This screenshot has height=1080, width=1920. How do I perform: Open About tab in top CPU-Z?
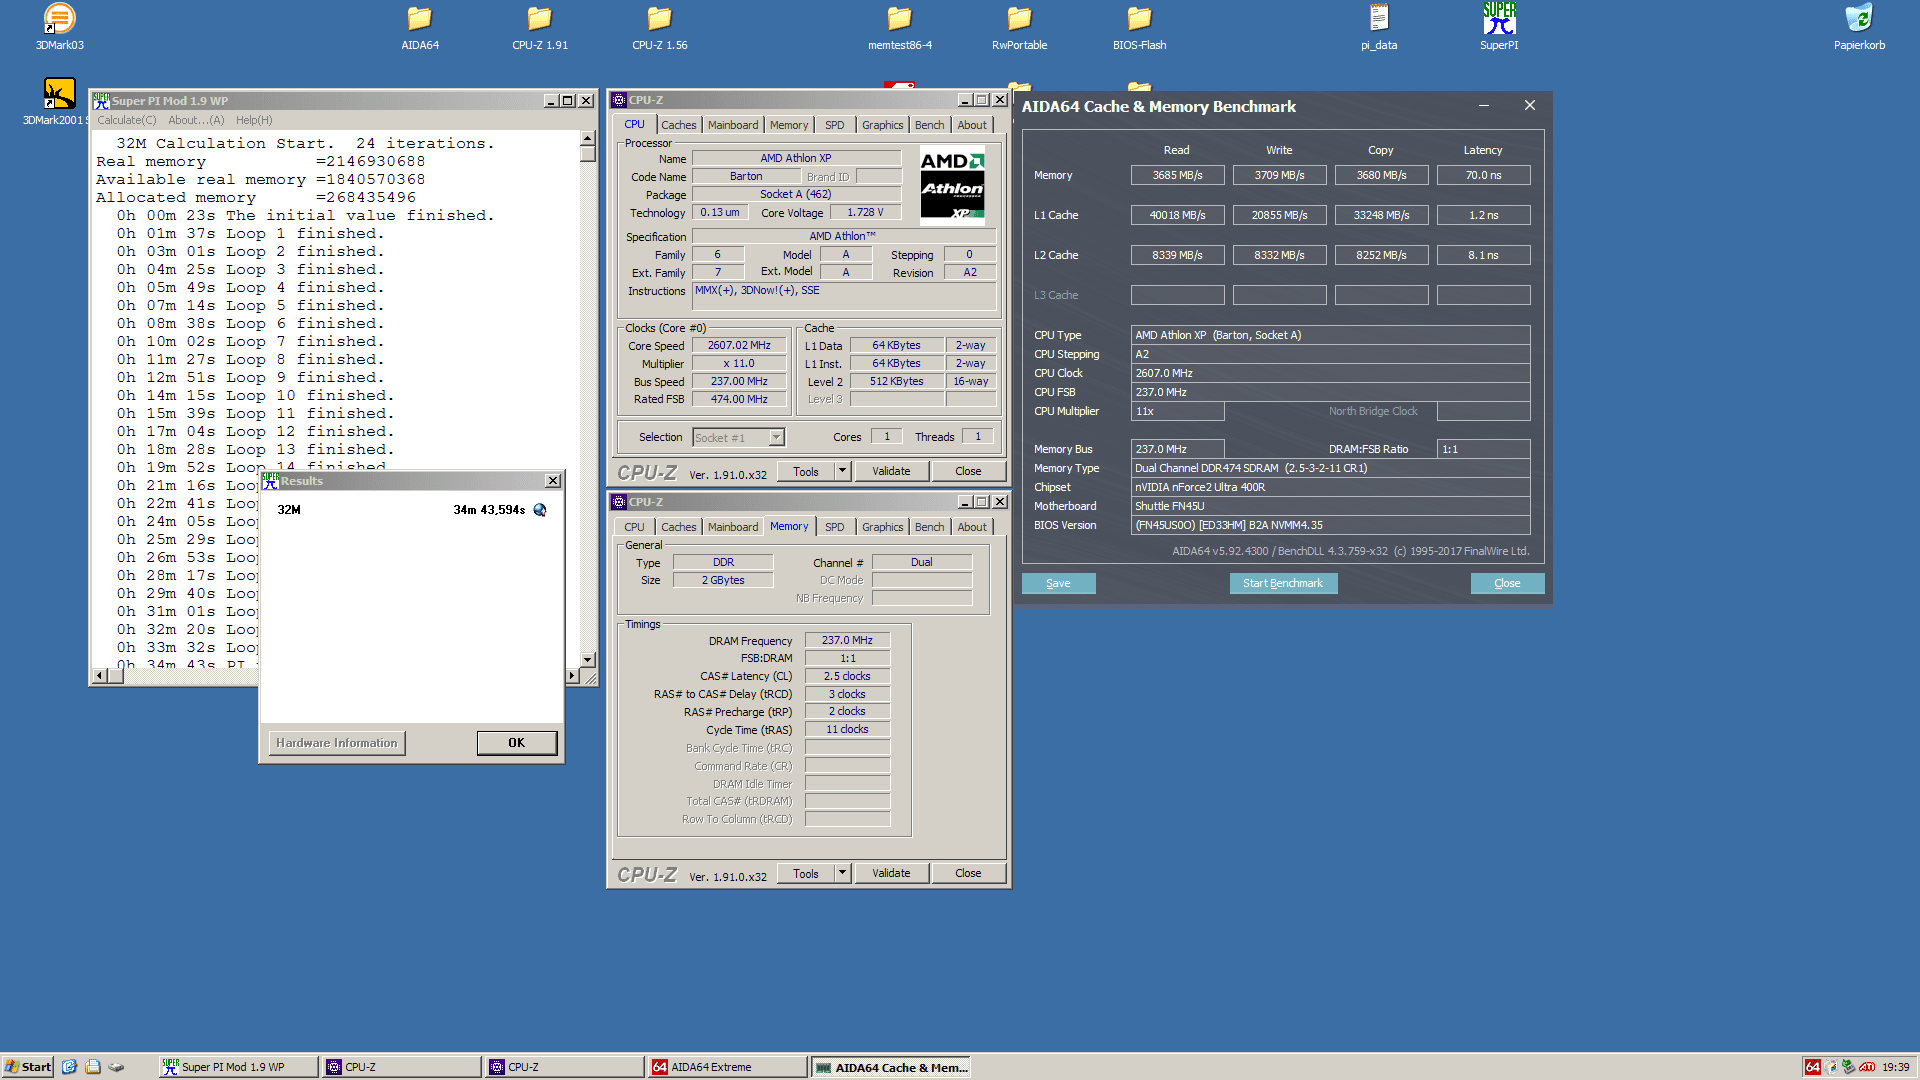pos(972,125)
